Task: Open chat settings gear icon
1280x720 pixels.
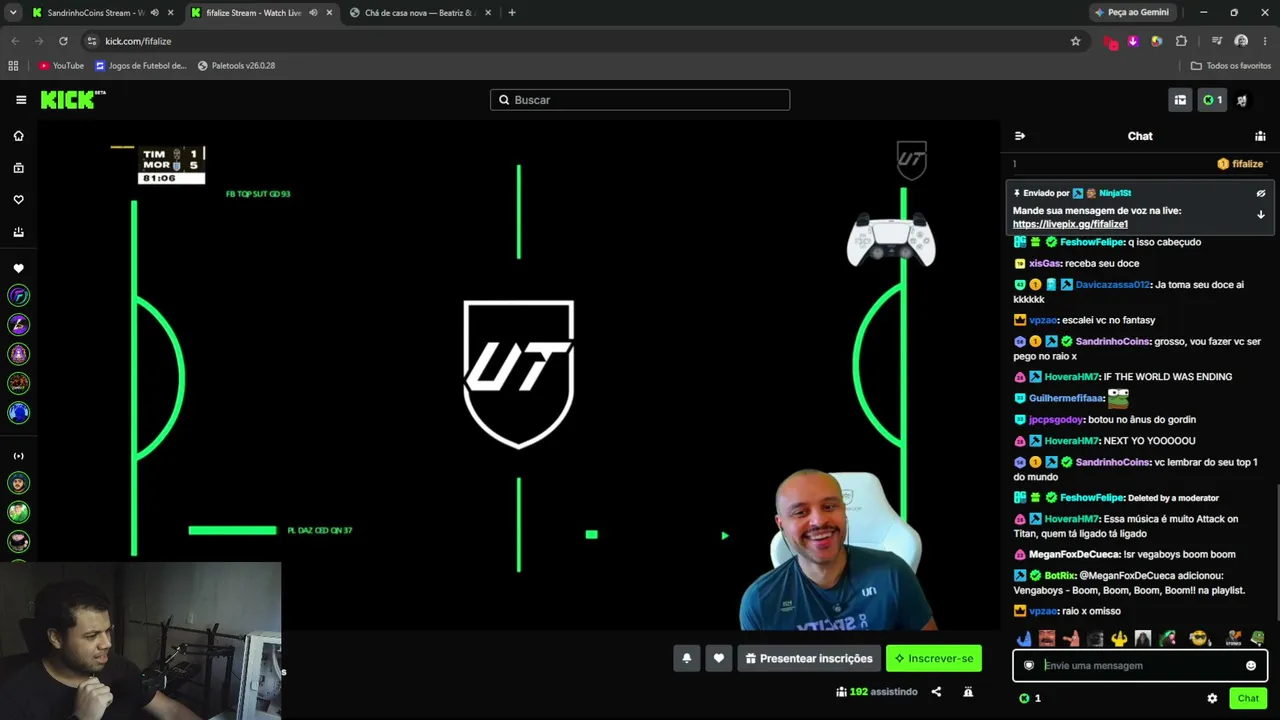Action: (1212, 698)
